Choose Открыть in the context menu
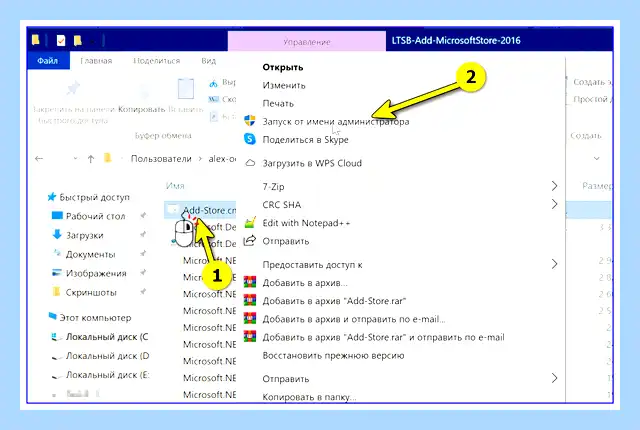The width and height of the screenshot is (640, 430). click(x=283, y=67)
